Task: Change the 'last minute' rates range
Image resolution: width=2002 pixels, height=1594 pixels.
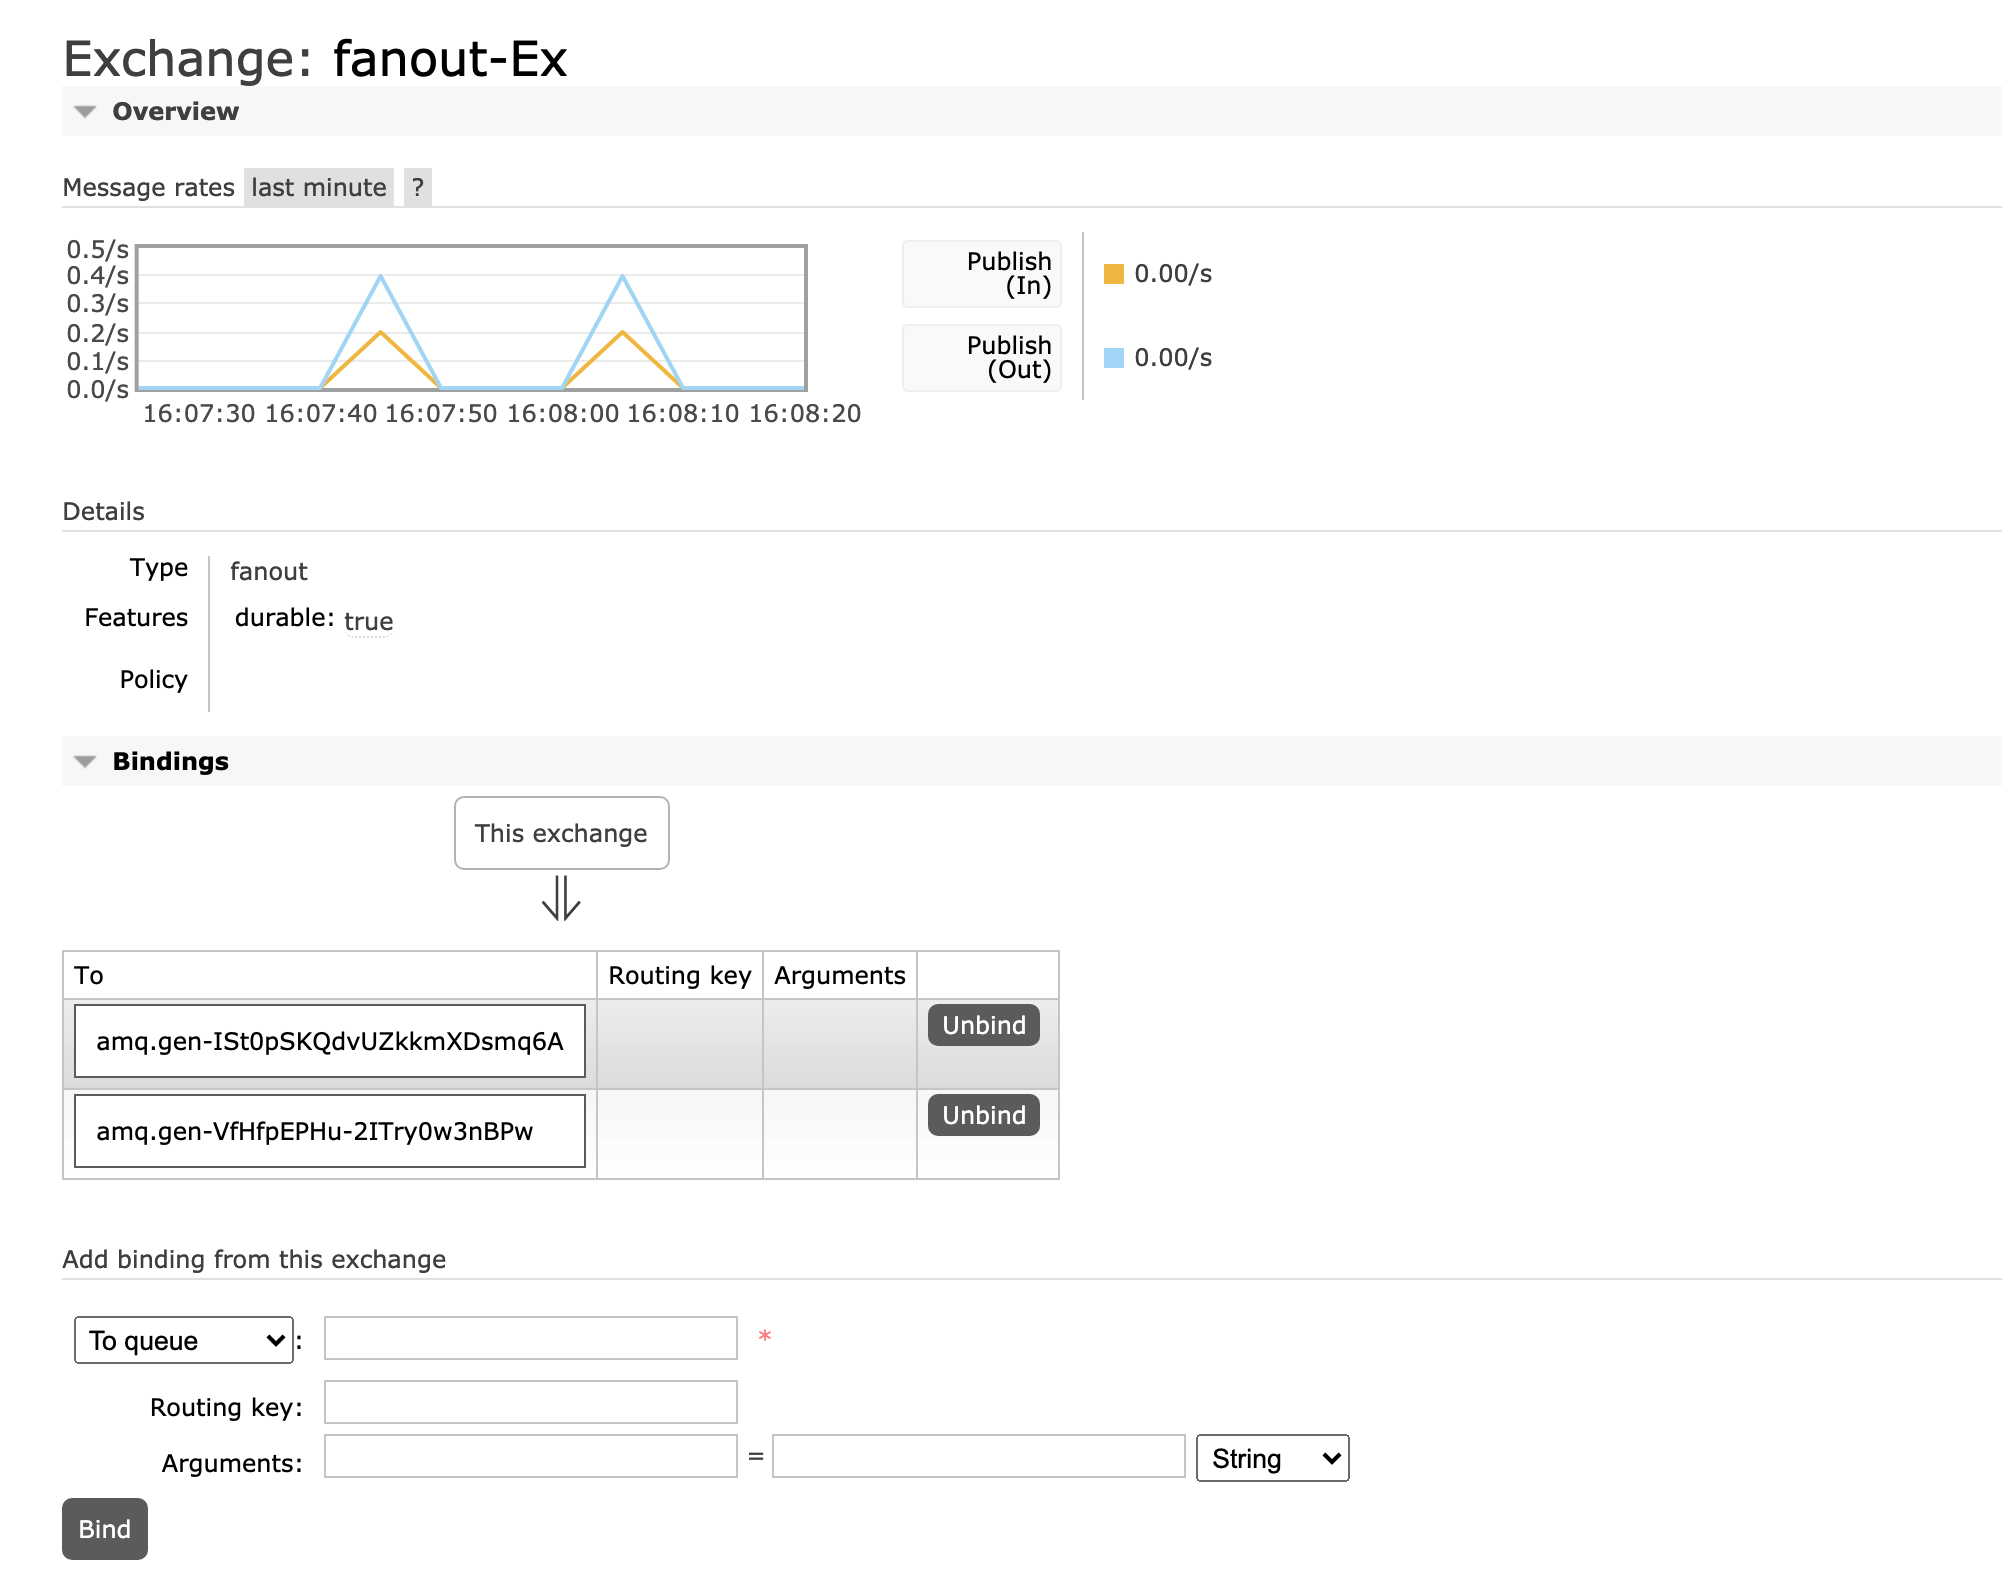Action: 318,187
